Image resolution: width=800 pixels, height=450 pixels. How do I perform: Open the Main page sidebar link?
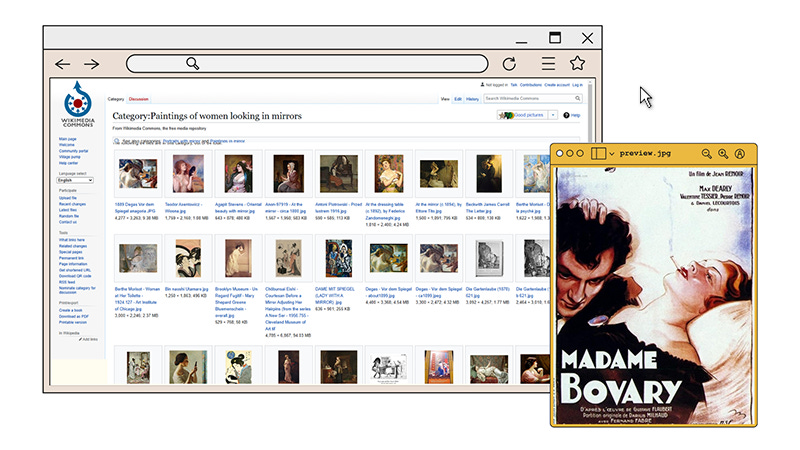pyautogui.click(x=67, y=139)
